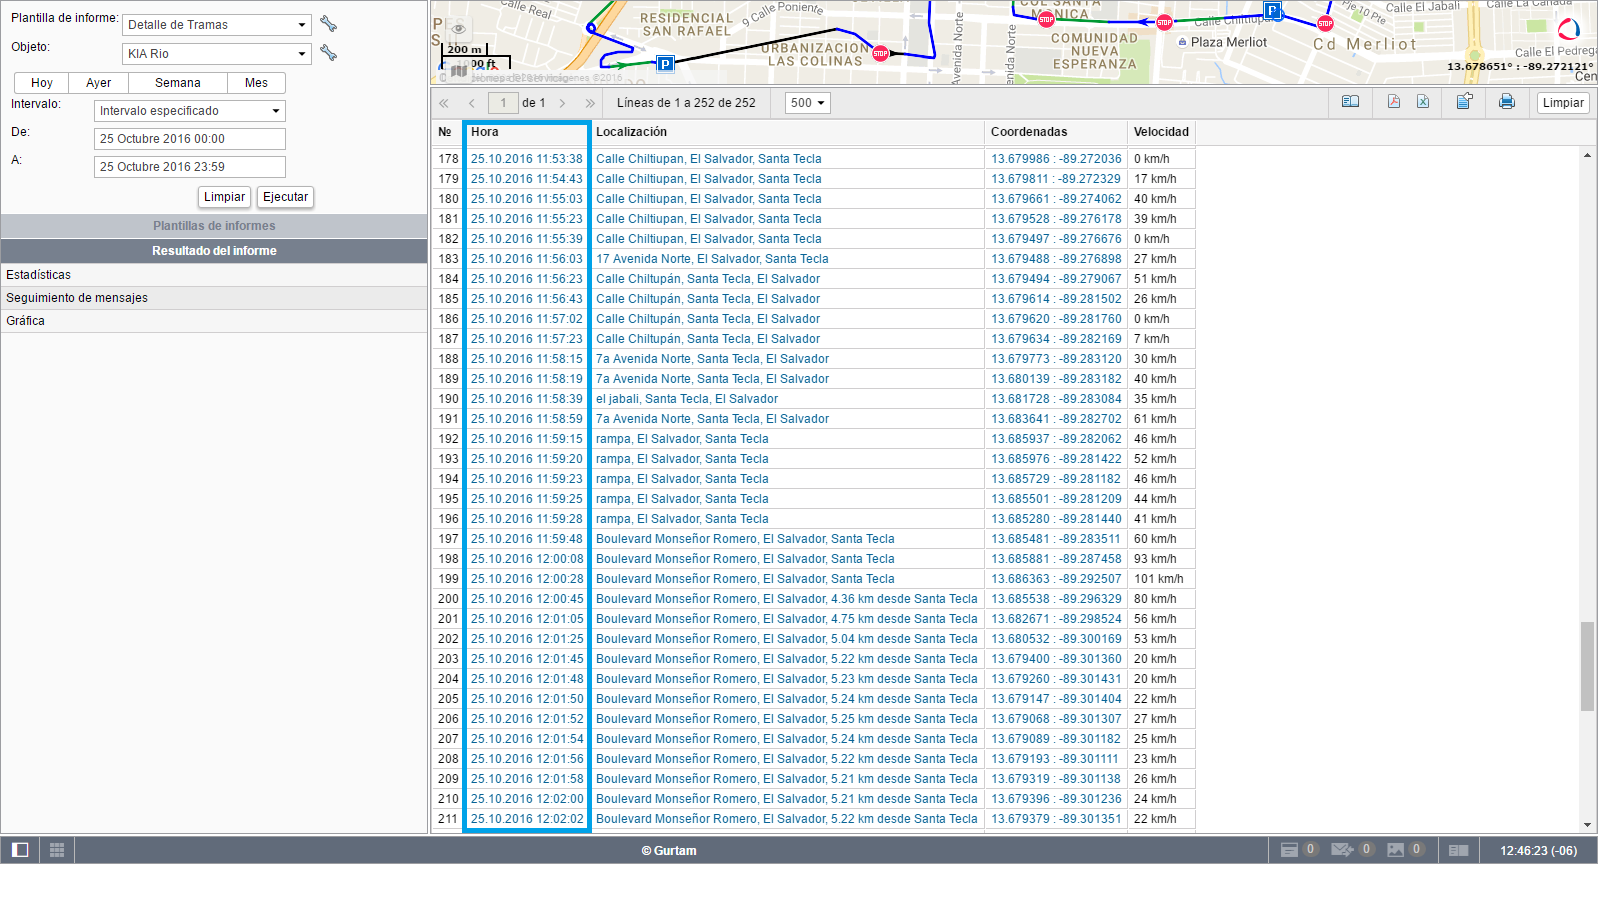Export the report to Excel
1600x900 pixels.
[x=1423, y=102]
